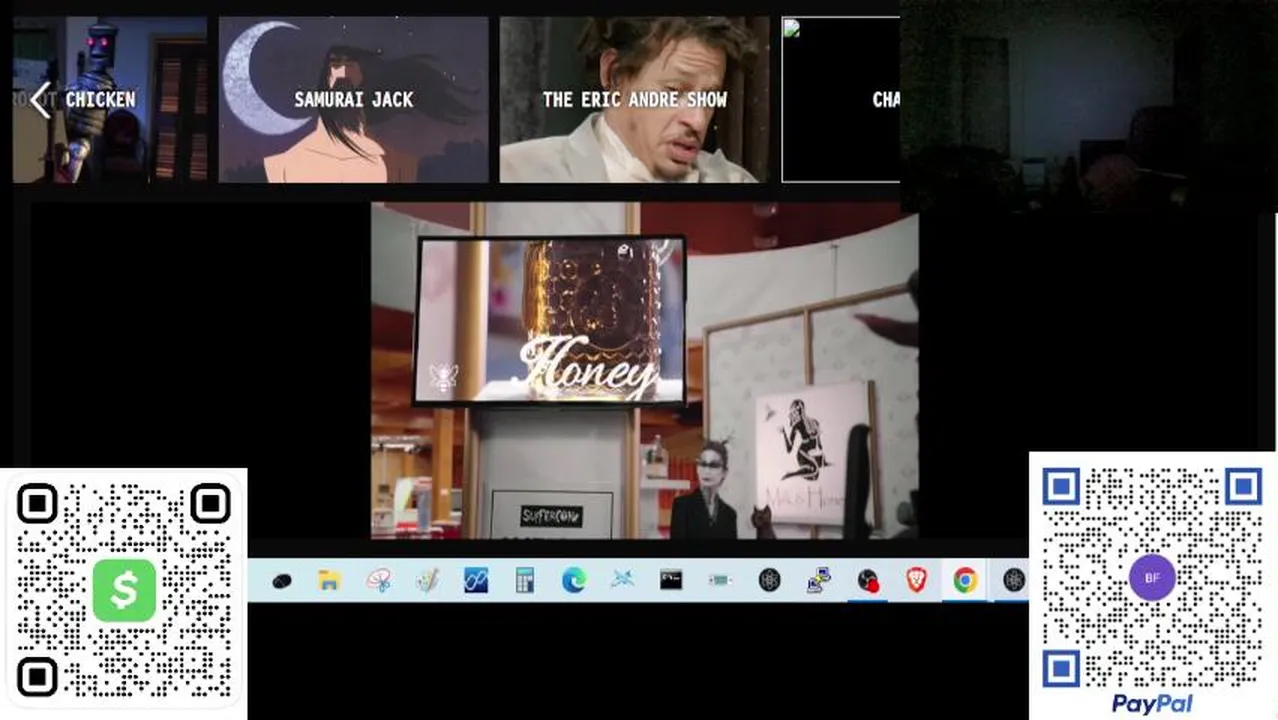Open the Robot Chicken show tile

[x=110, y=100]
